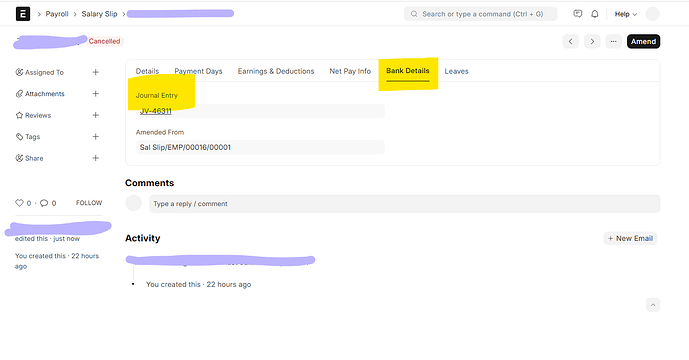Open the three-dot more options menu
Viewport: 689px width, 360px height.
coord(613,41)
